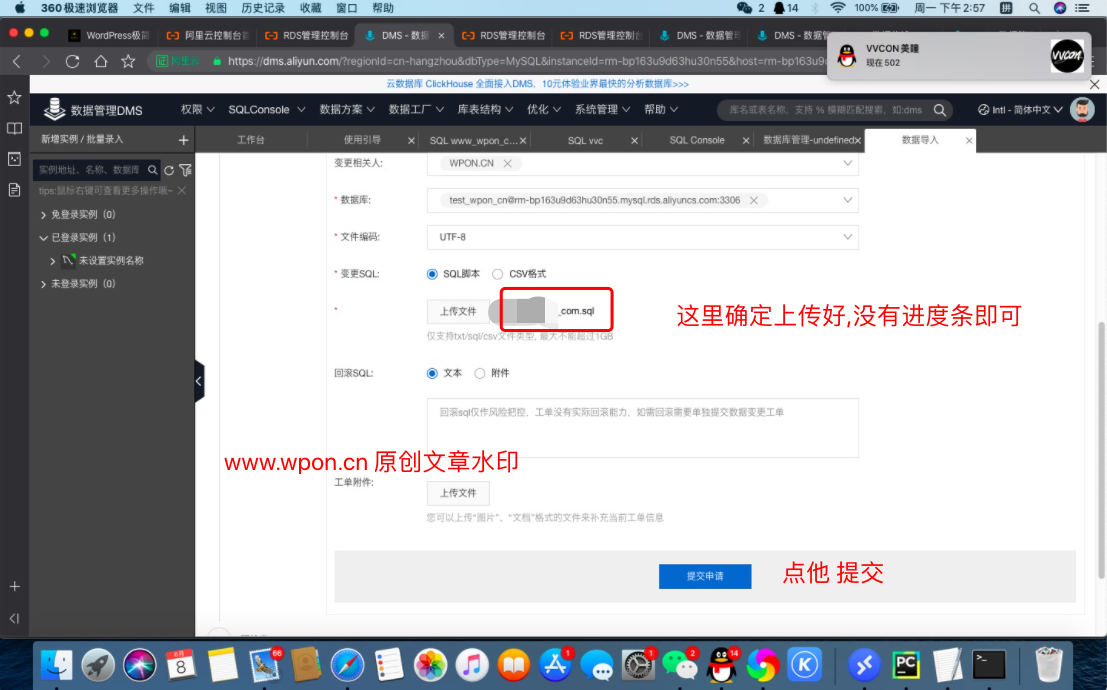This screenshot has width=1107, height=690.
Task: Switch to WordPress browser tab
Action: 111,35
